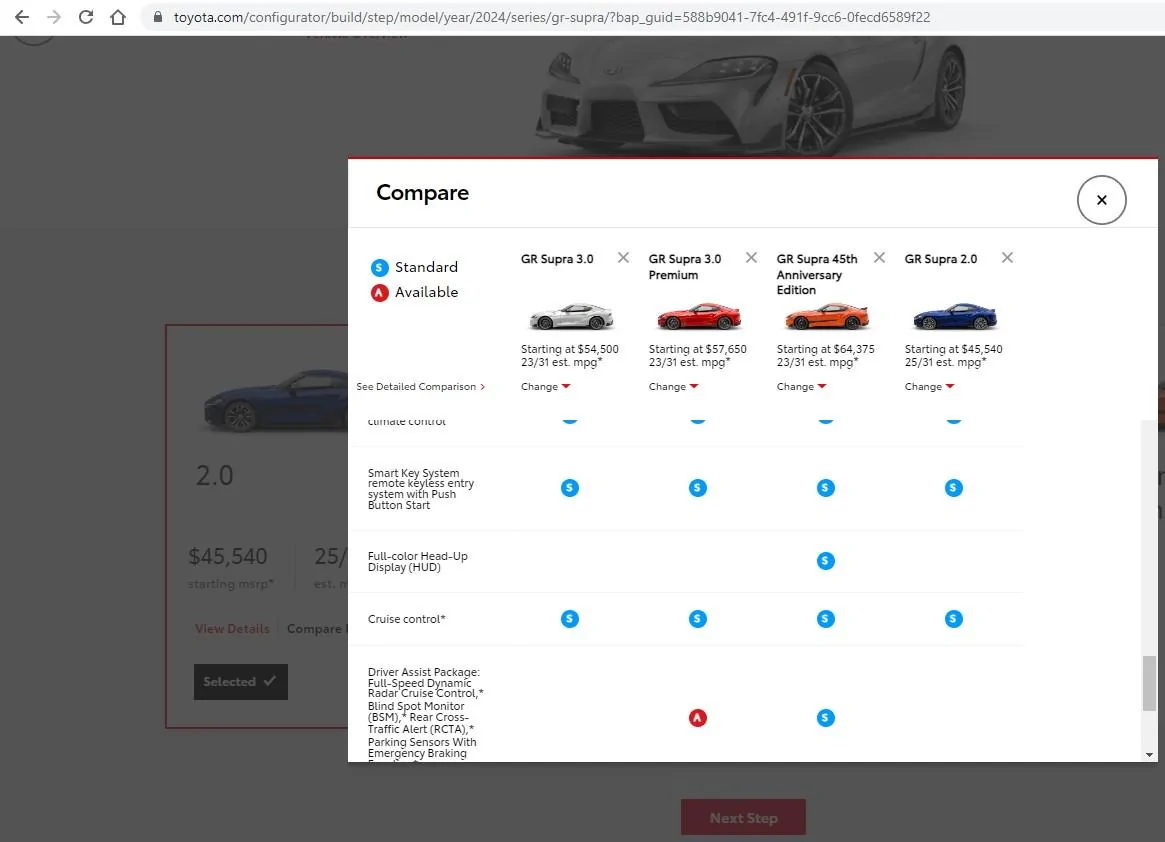Click the GR Supra 3.0 Premium heading
The height and width of the screenshot is (842, 1165).
point(685,267)
